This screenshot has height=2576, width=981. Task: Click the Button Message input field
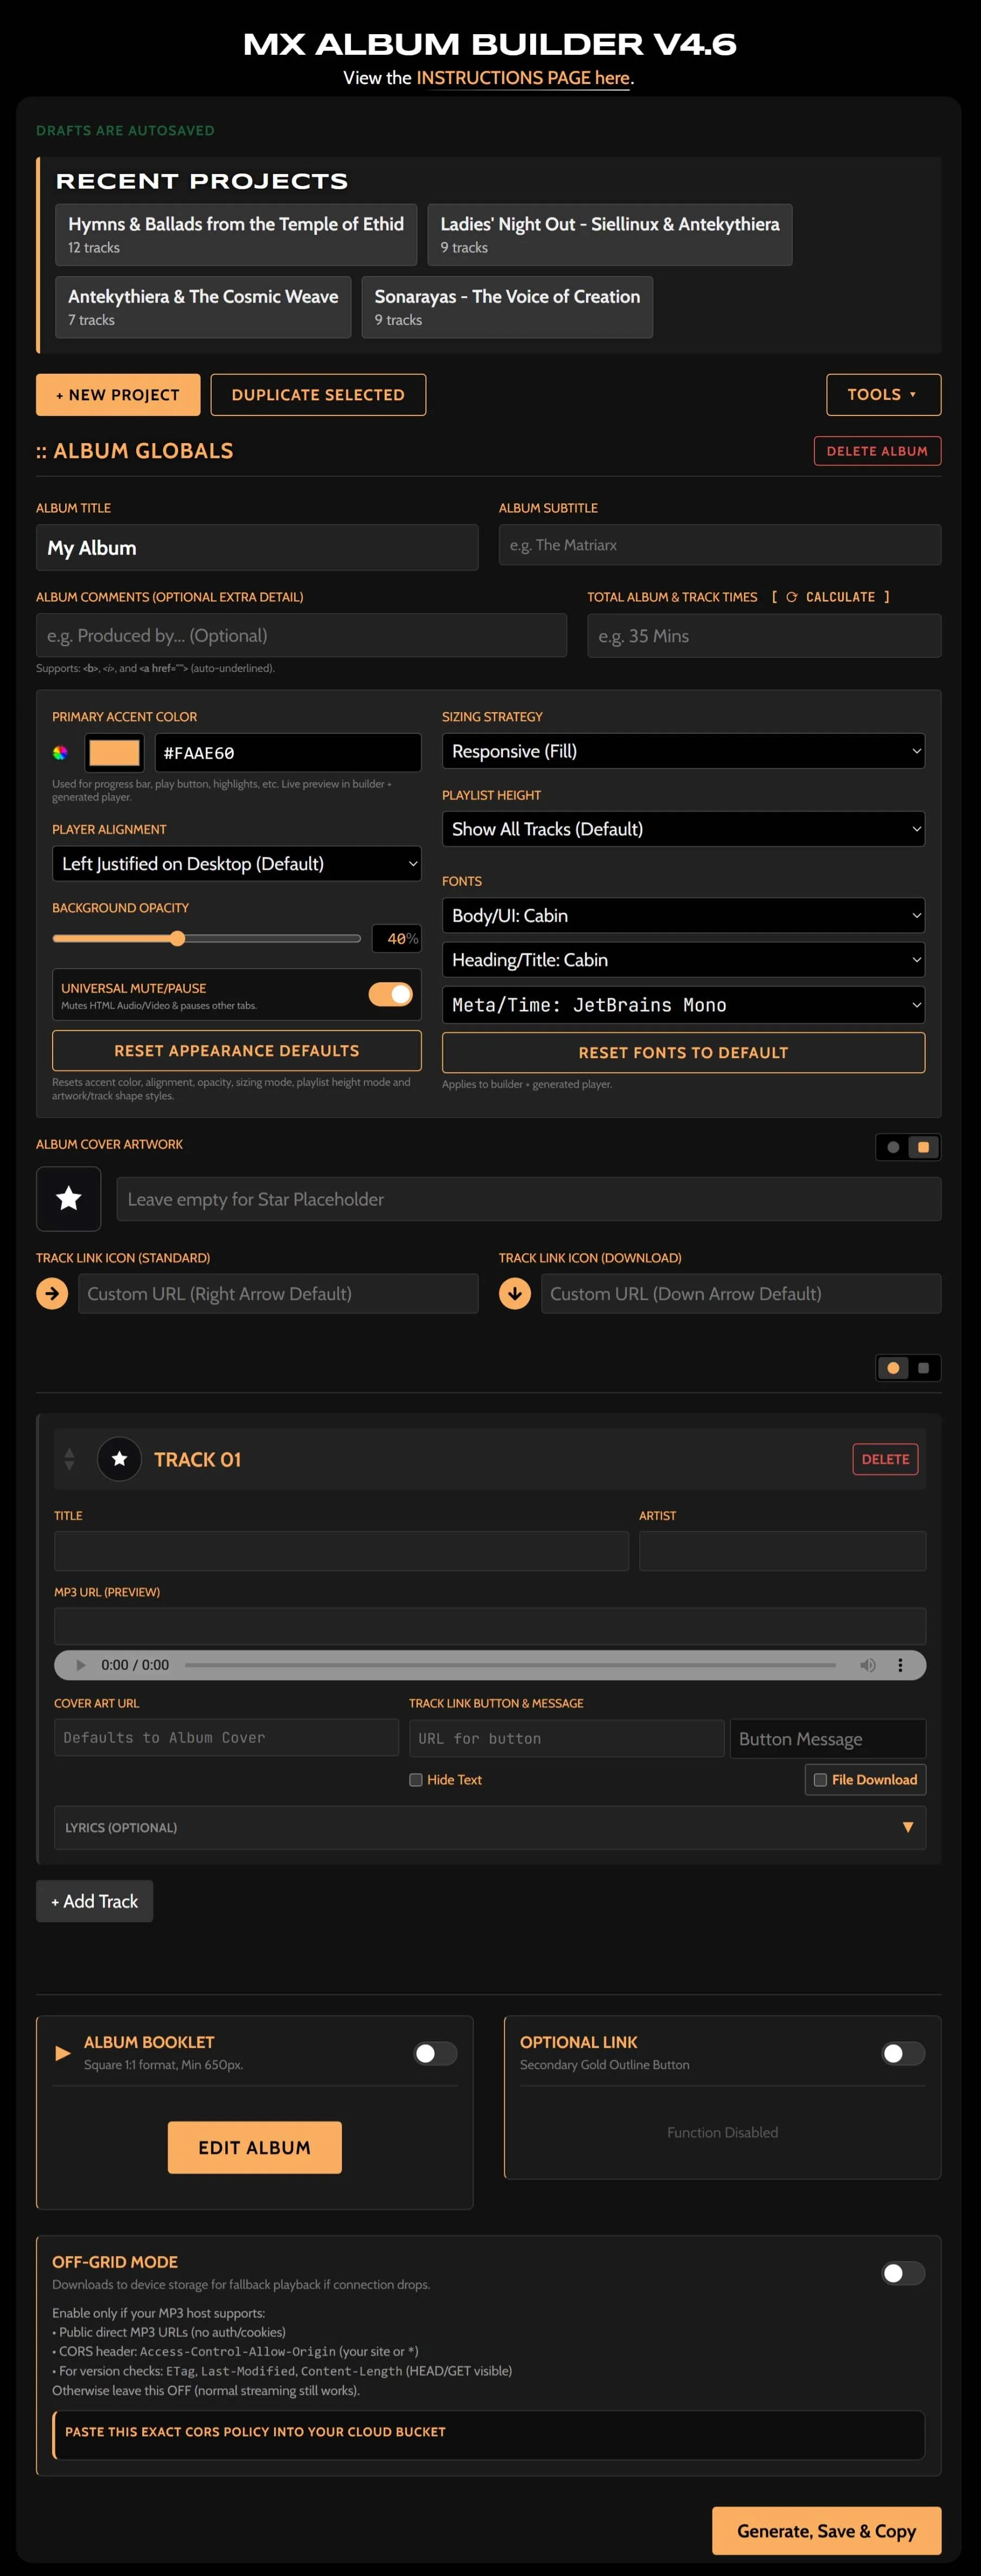828,1738
